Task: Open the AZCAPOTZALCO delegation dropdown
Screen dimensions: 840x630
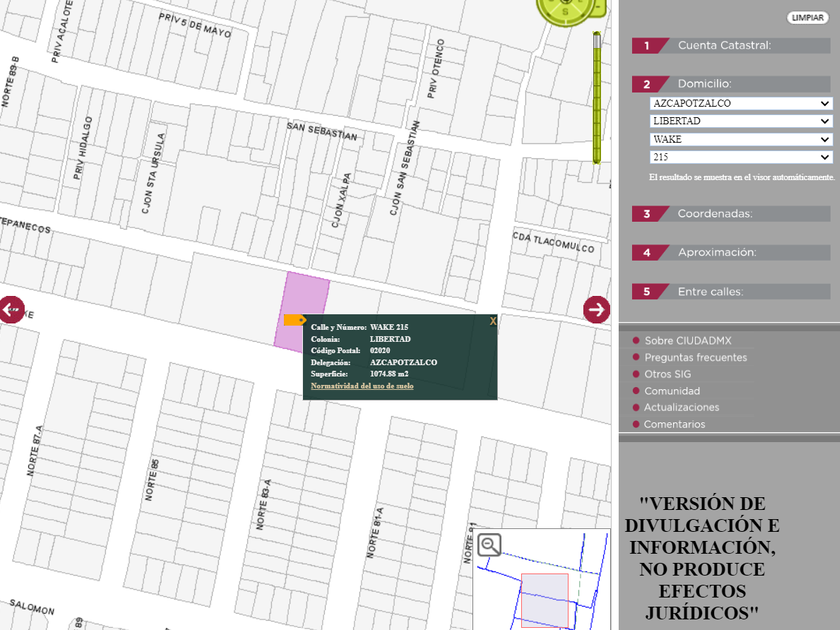Action: click(740, 103)
